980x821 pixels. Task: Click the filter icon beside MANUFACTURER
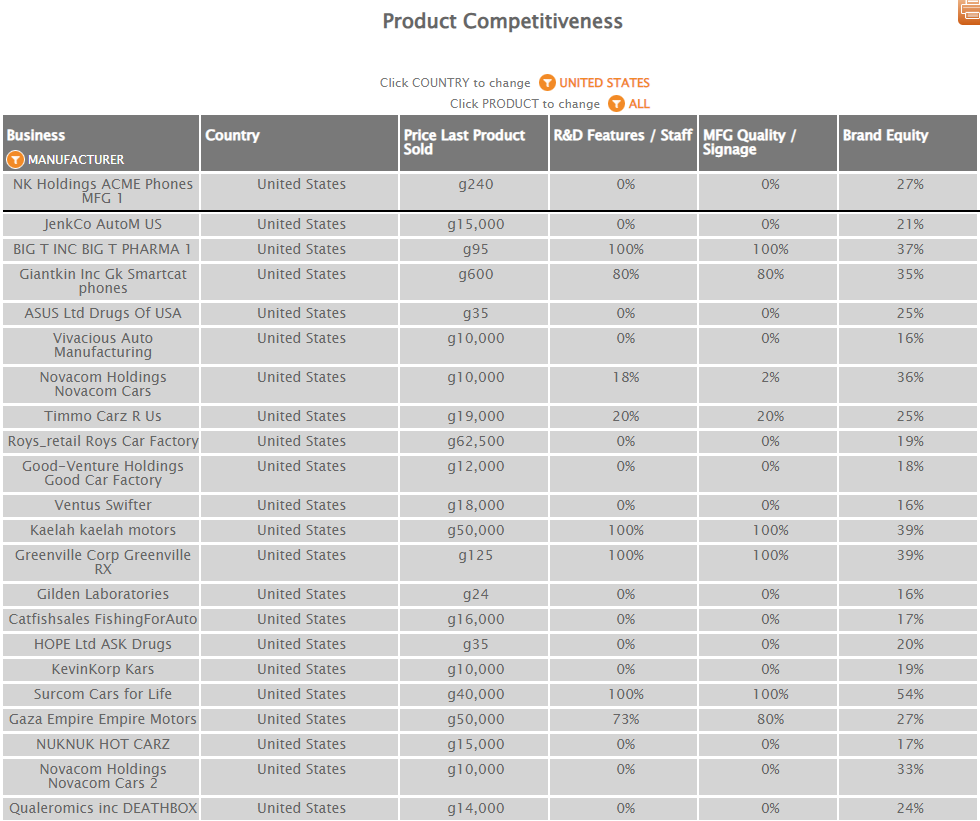(x=15, y=160)
